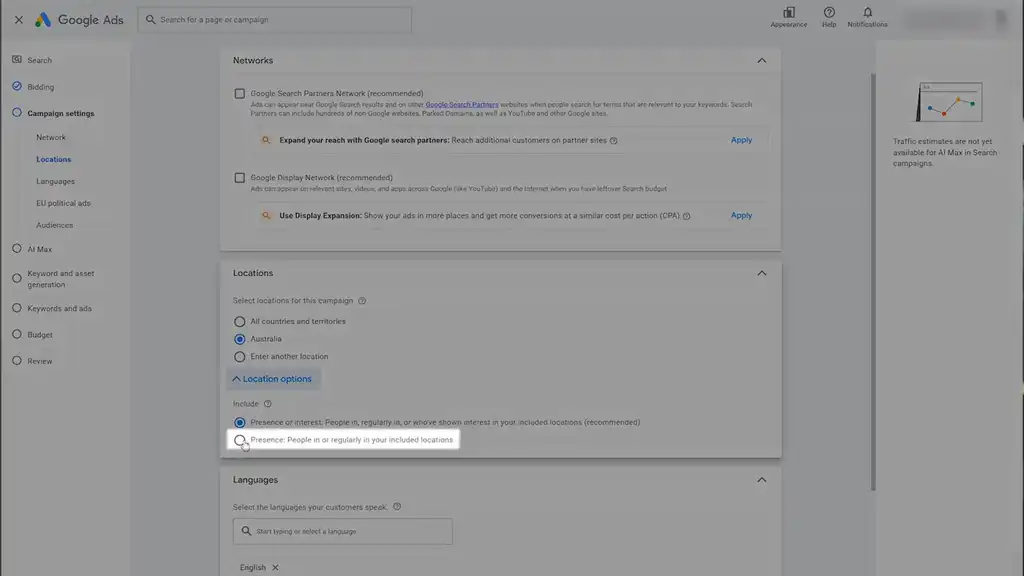
Task: Remove the English language chip
Action: click(275, 568)
